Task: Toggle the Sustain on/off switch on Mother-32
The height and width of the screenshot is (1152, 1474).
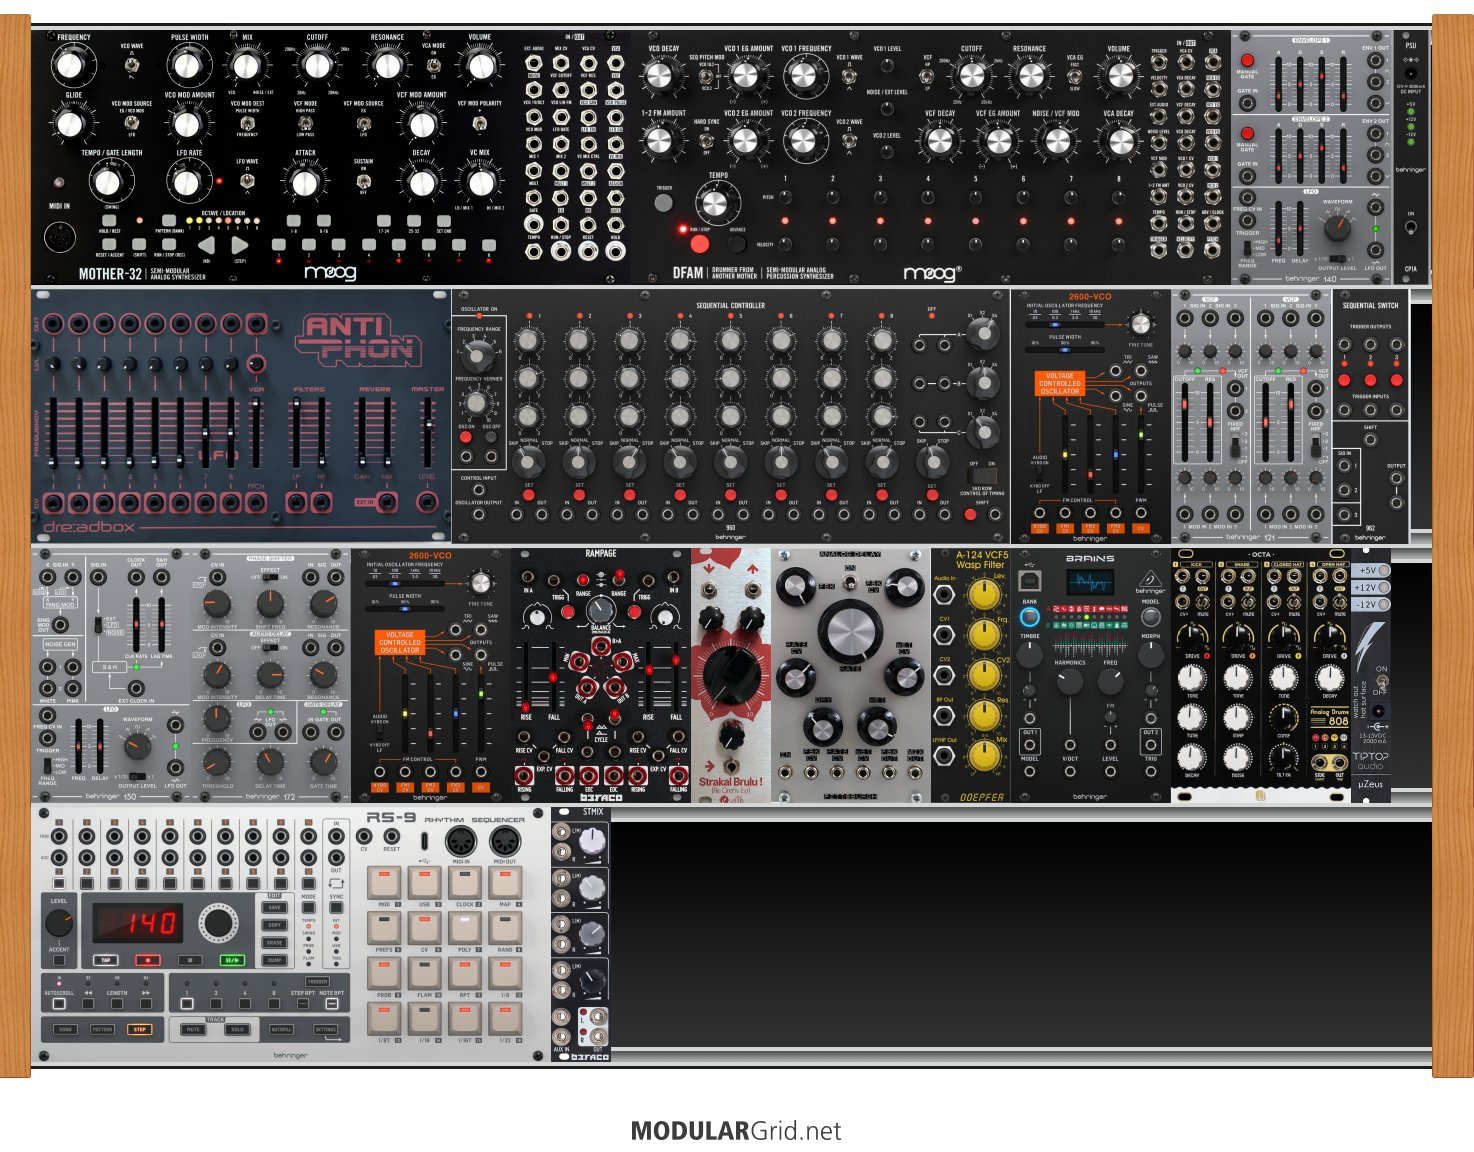Action: coord(364,181)
